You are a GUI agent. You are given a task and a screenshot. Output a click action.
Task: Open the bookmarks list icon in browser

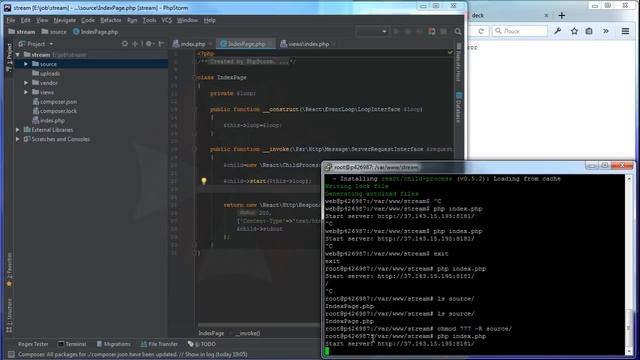point(589,31)
